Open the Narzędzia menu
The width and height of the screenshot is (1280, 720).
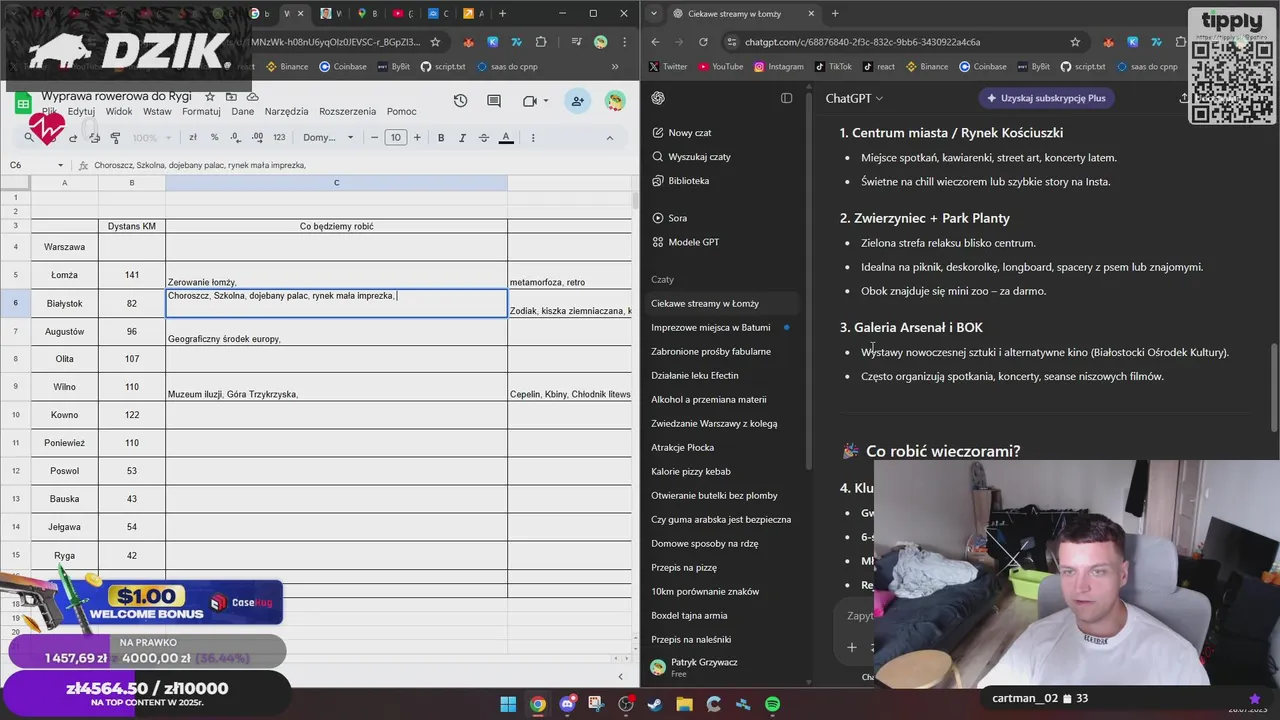(x=286, y=112)
